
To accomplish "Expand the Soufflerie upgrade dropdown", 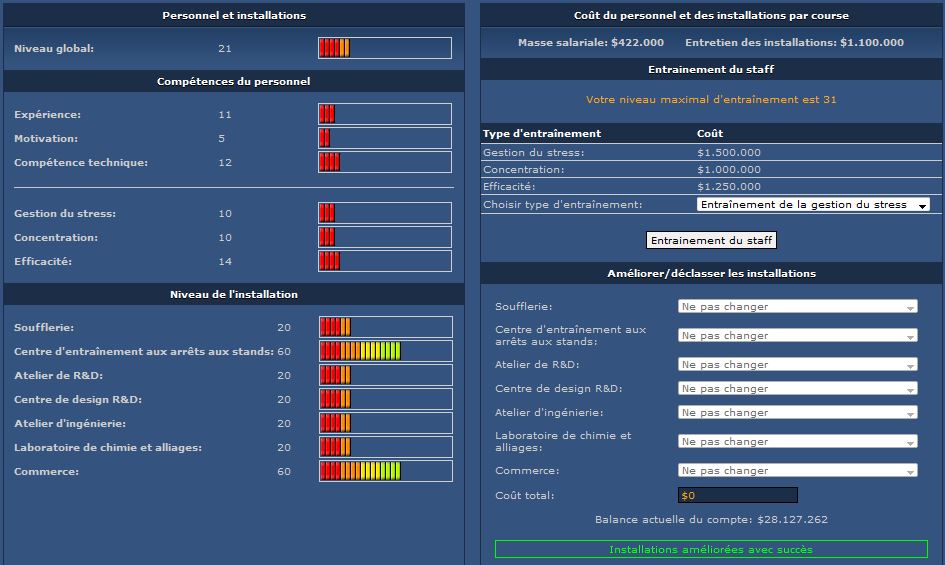I will (797, 306).
